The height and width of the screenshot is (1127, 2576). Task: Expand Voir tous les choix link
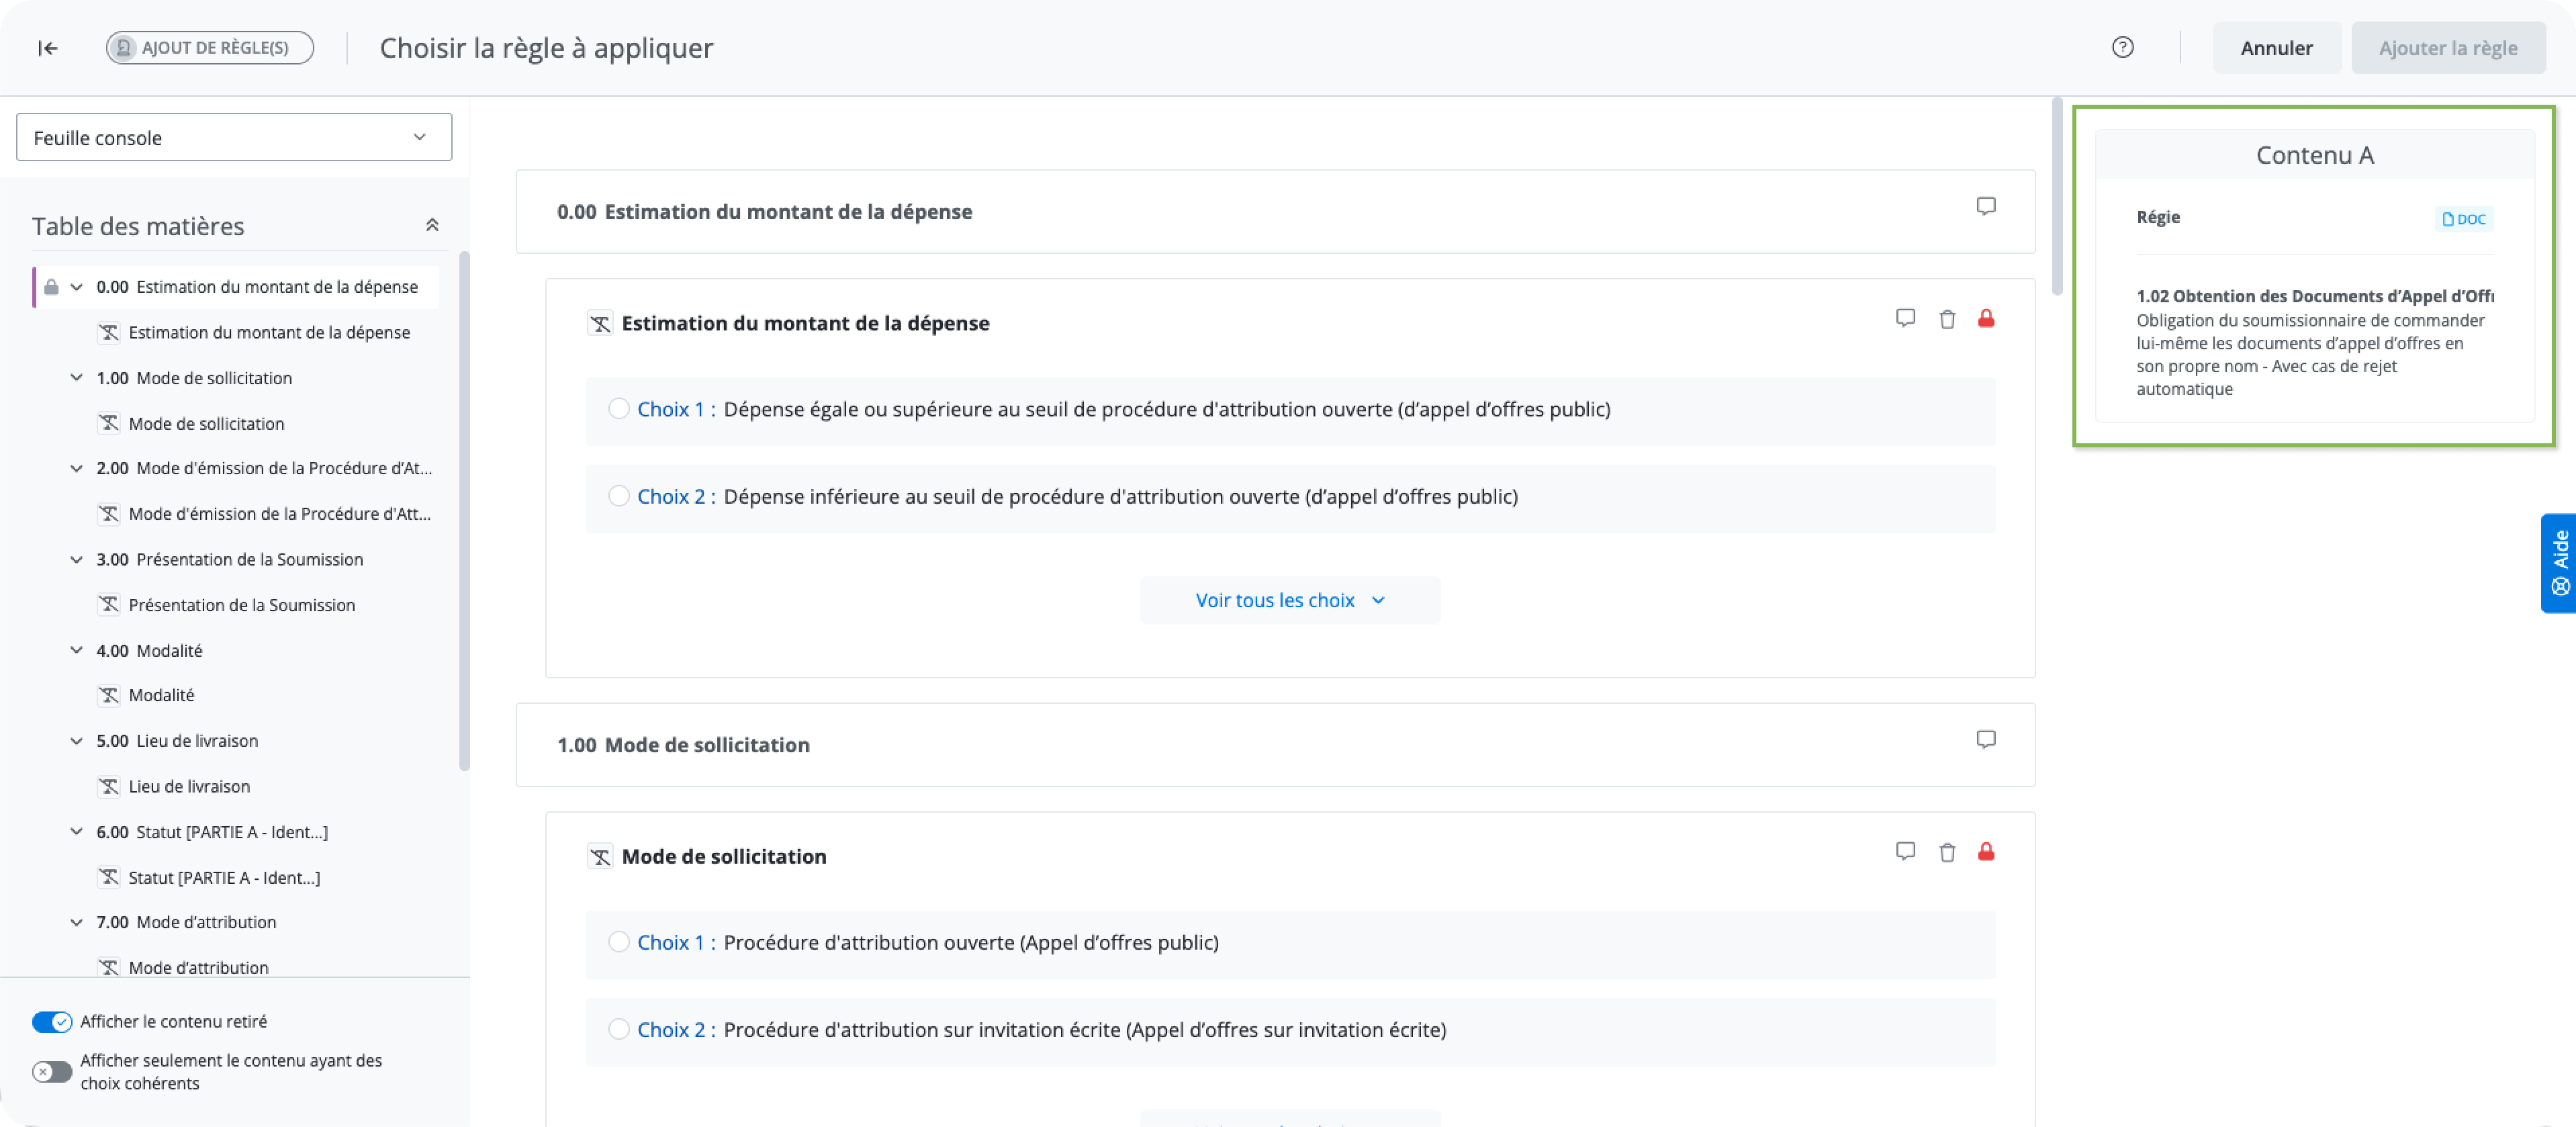[1290, 600]
